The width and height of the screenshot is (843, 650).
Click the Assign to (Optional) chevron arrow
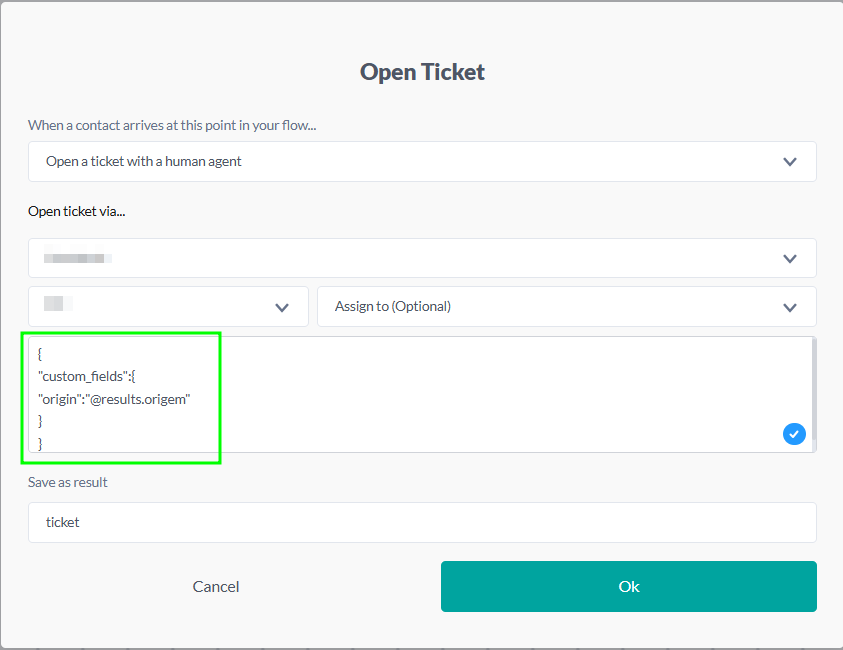(790, 307)
